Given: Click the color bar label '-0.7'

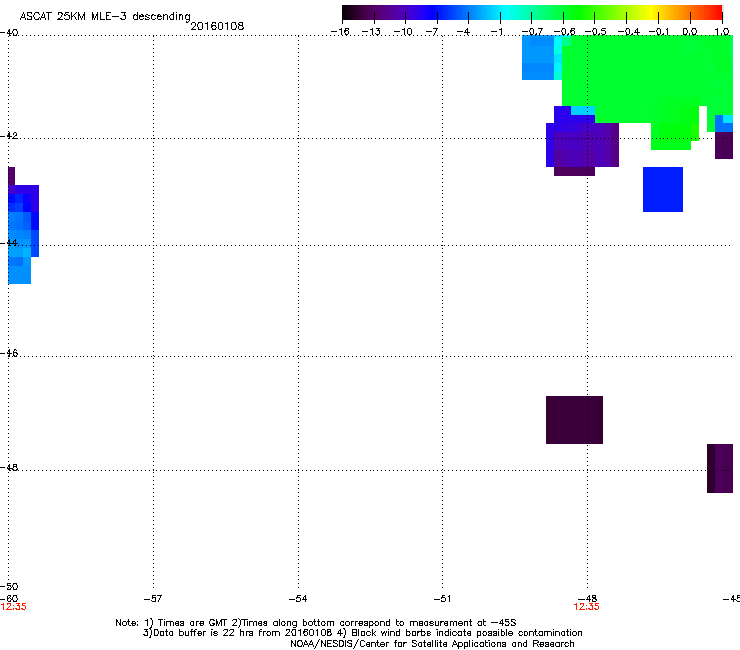Looking at the screenshot, I should point(532,32).
